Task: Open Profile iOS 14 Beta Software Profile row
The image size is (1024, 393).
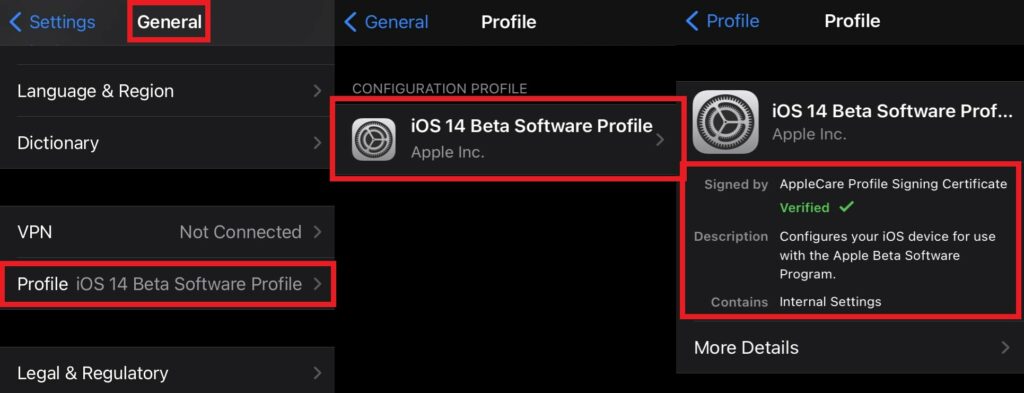Action: 167,284
